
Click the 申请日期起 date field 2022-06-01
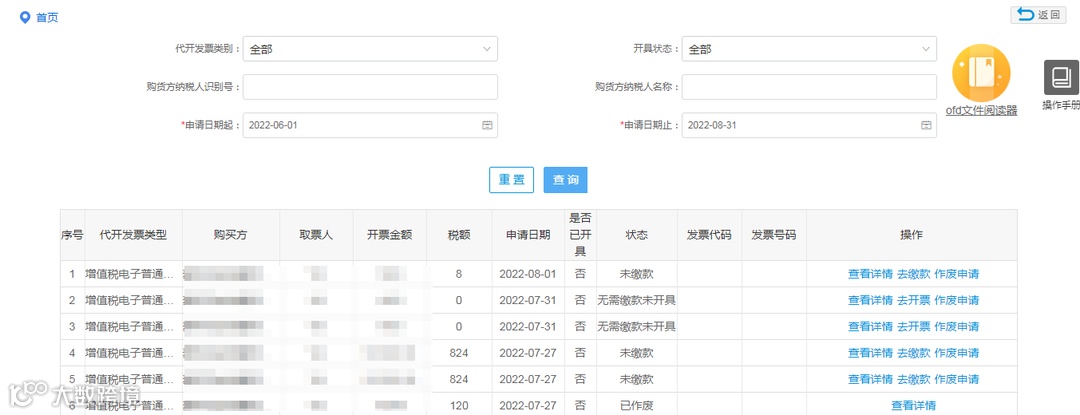click(370, 125)
